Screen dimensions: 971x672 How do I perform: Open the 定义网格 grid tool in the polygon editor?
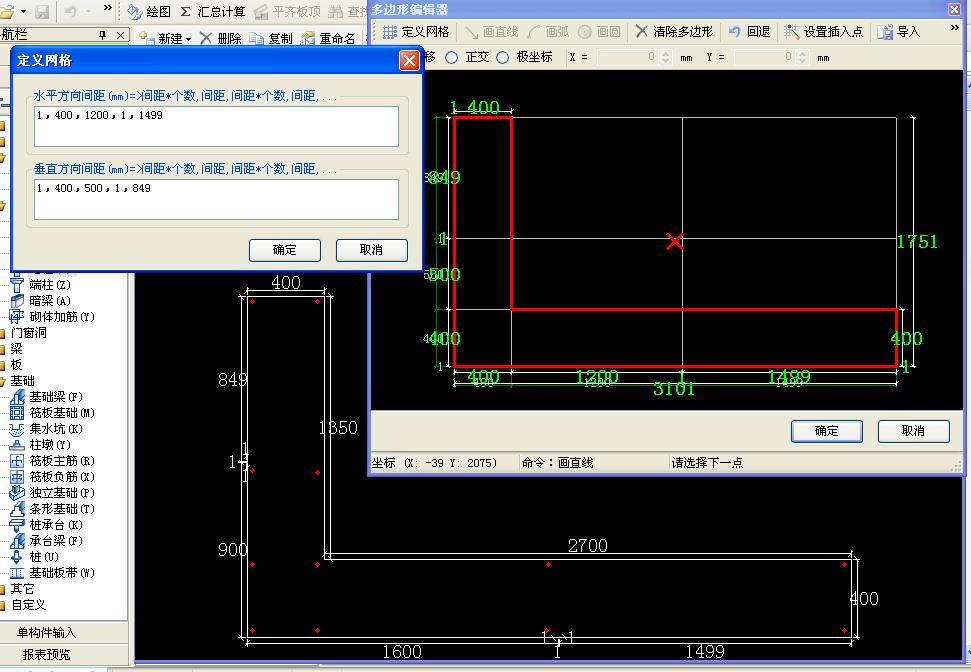pos(416,32)
